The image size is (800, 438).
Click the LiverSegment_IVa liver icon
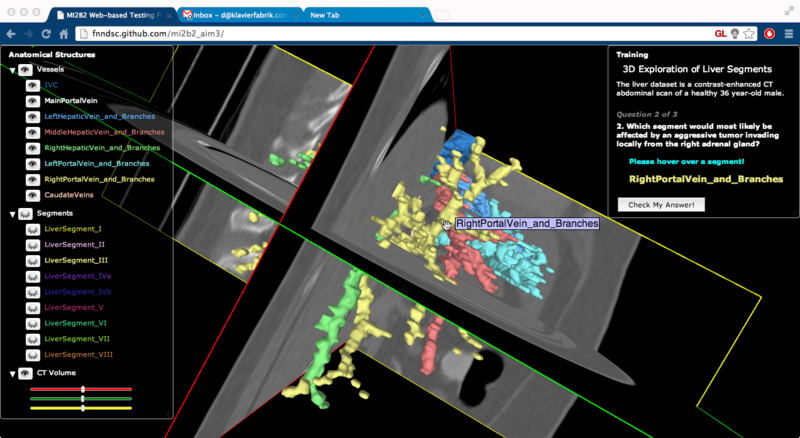[x=34, y=276]
